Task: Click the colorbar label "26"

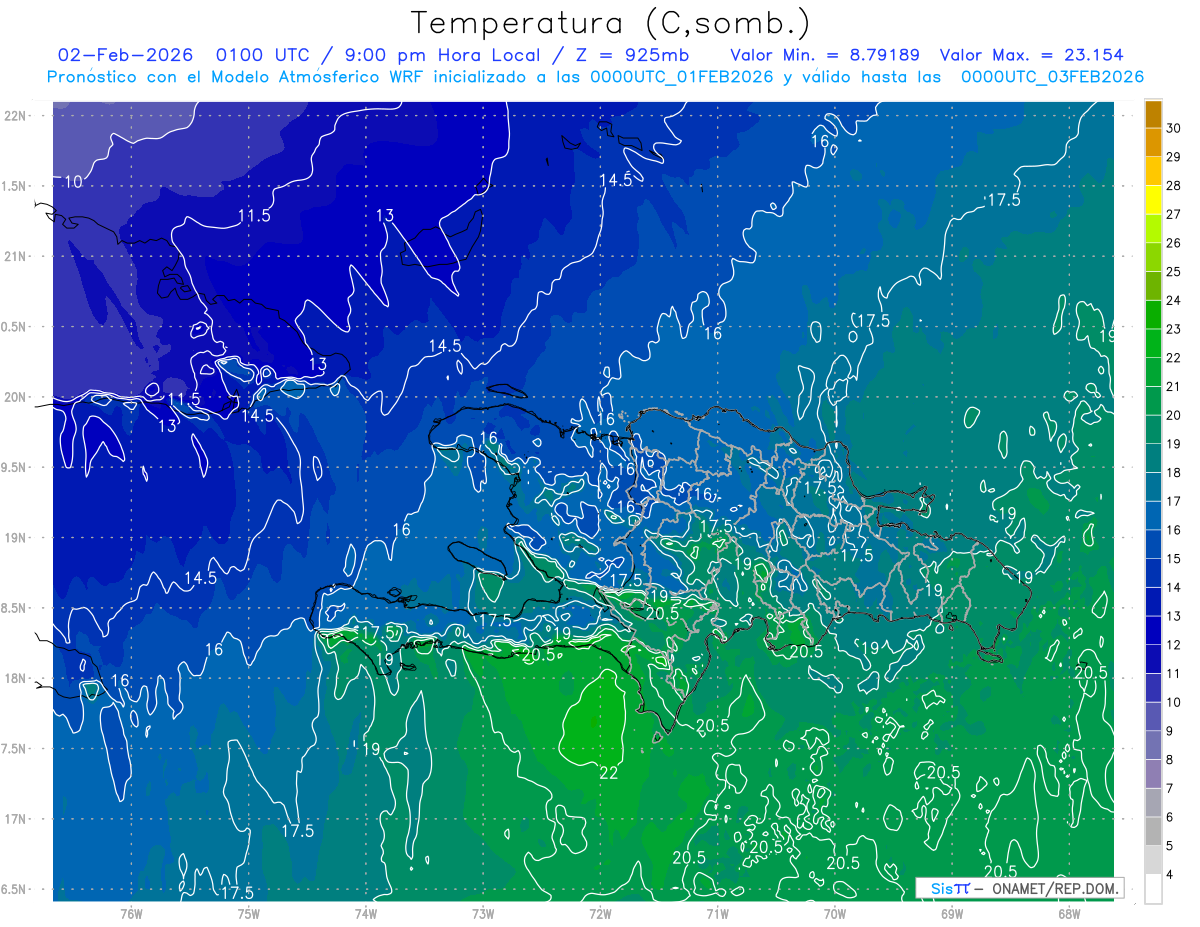Action: click(1174, 243)
